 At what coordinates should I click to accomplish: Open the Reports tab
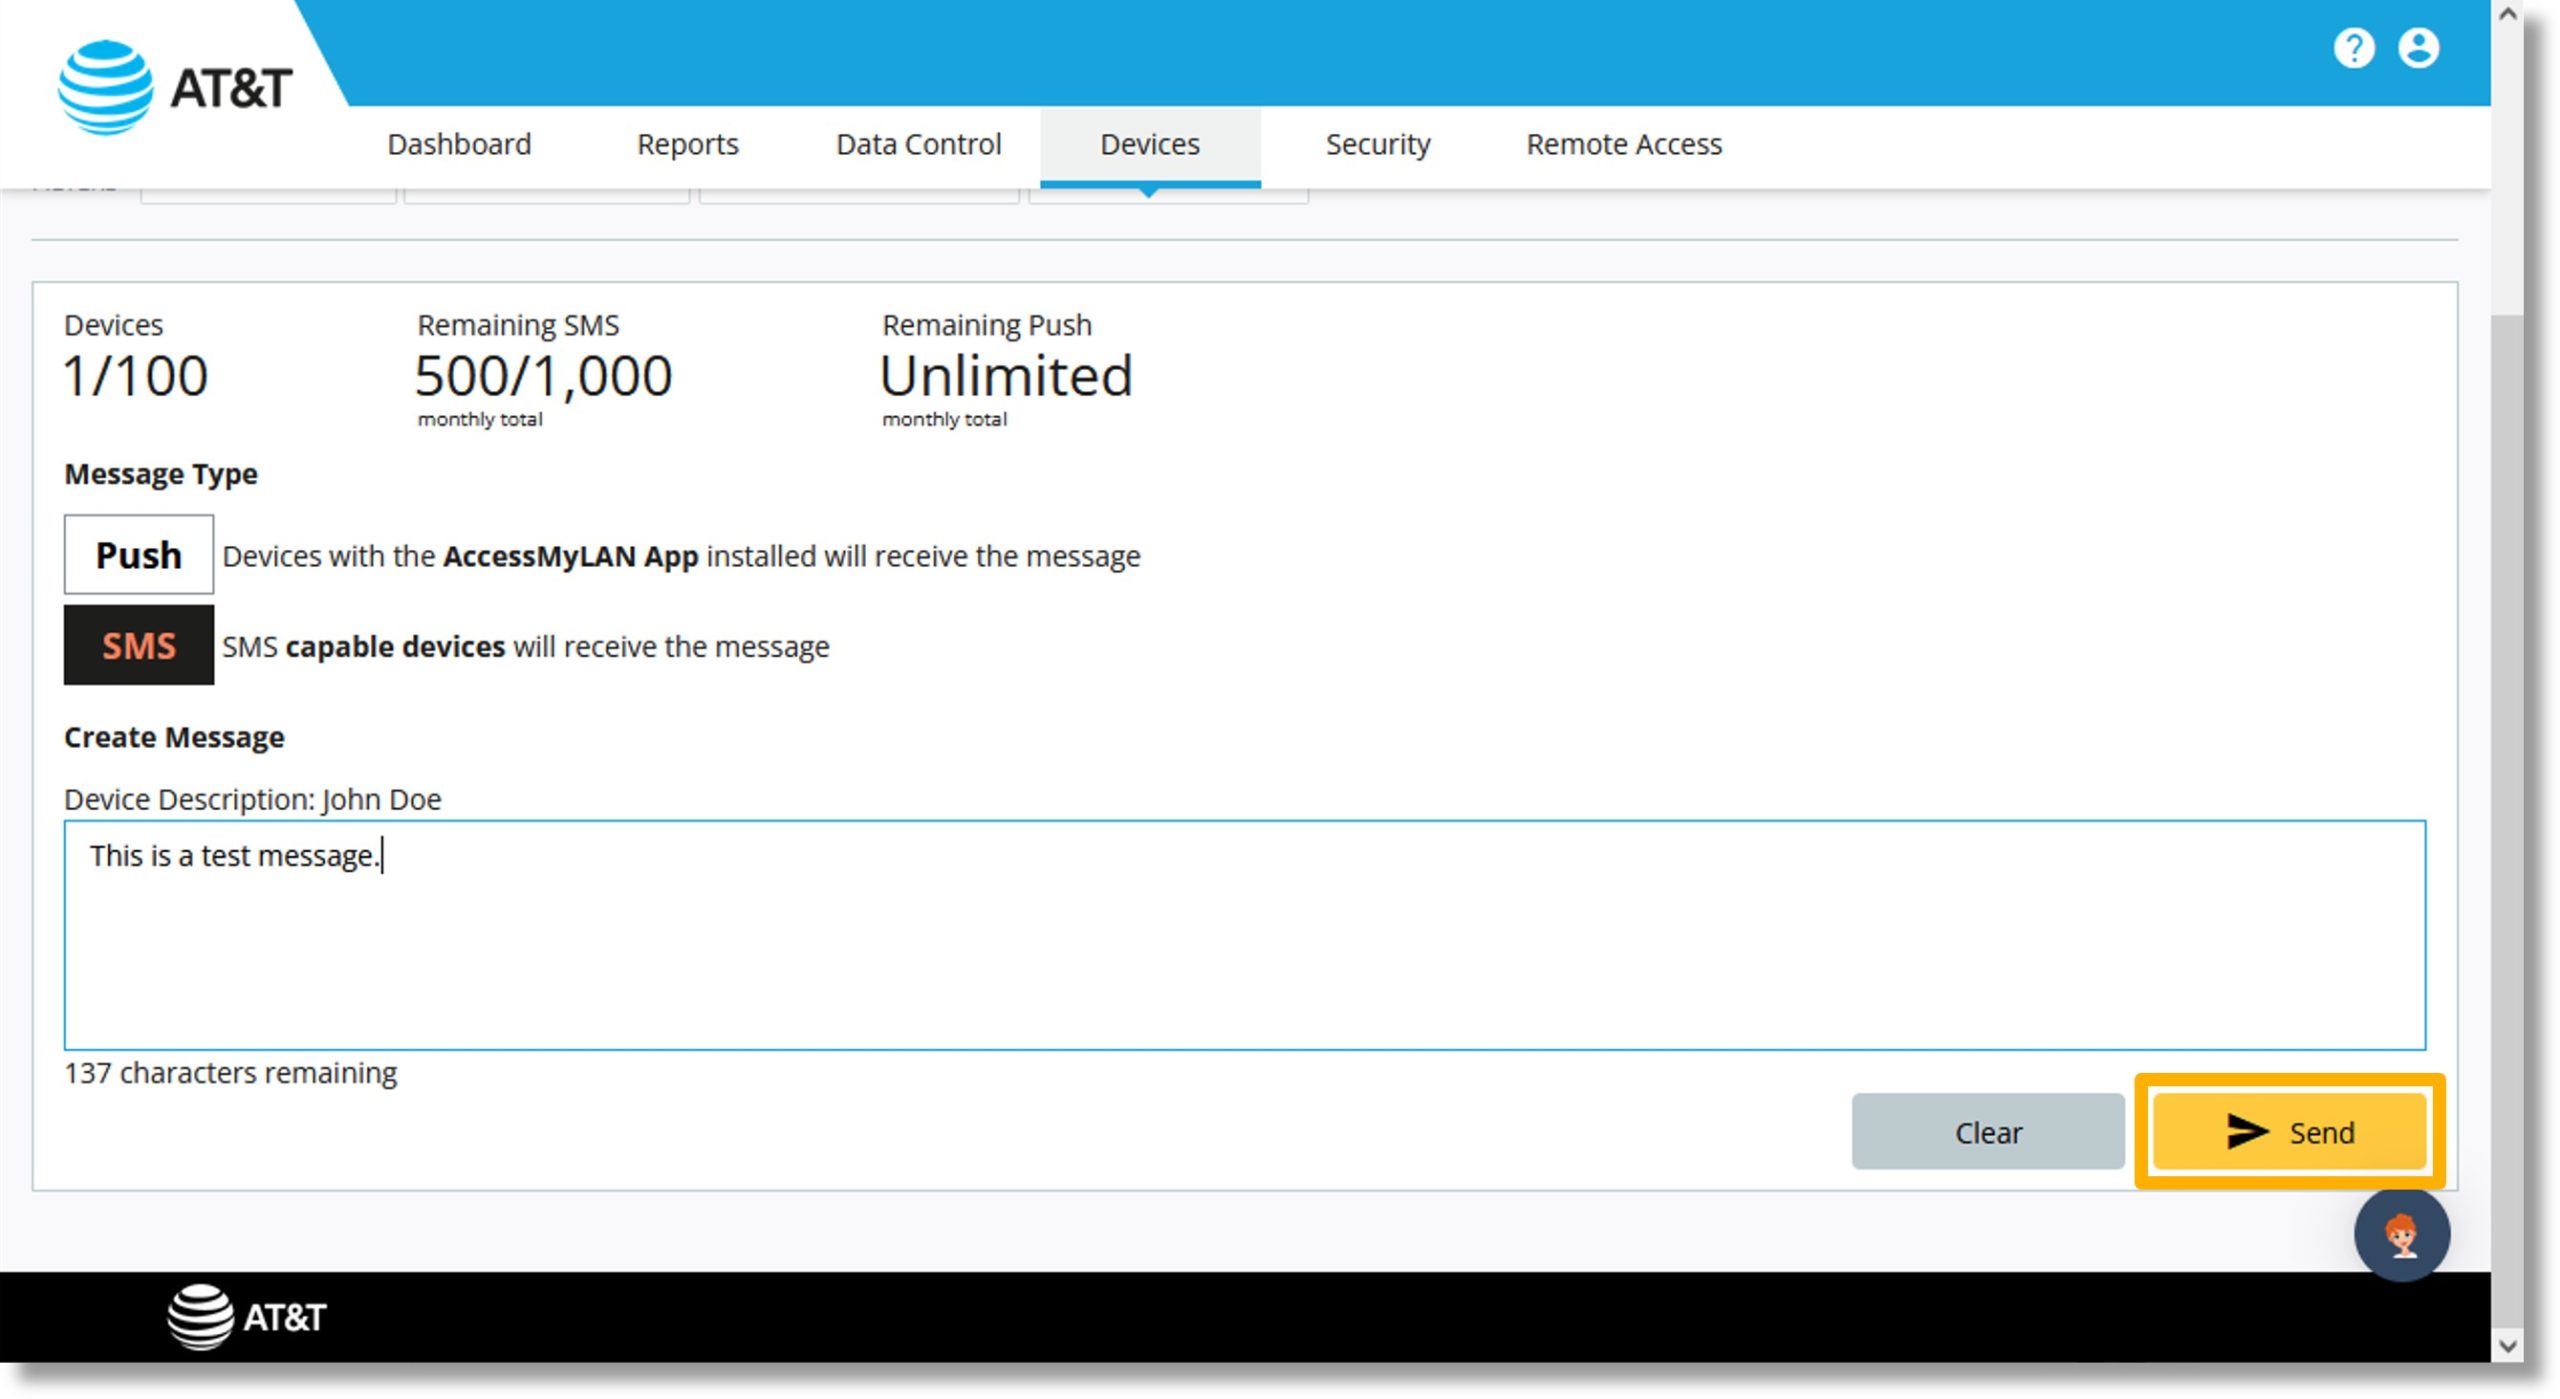coord(687,144)
